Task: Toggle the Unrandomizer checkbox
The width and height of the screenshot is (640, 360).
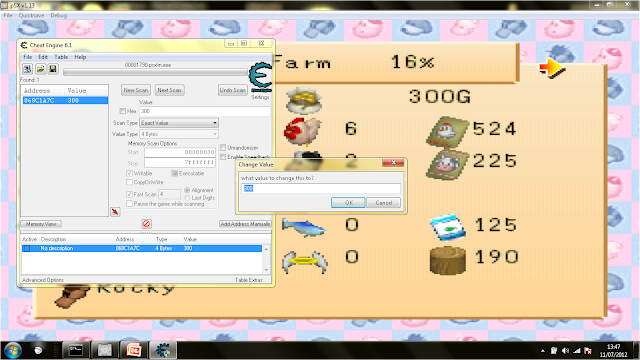Action: pyautogui.click(x=223, y=147)
